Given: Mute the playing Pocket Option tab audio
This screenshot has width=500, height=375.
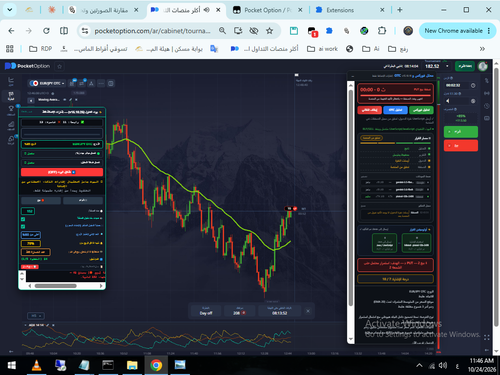Looking at the screenshot, I should pyautogui.click(x=207, y=10).
